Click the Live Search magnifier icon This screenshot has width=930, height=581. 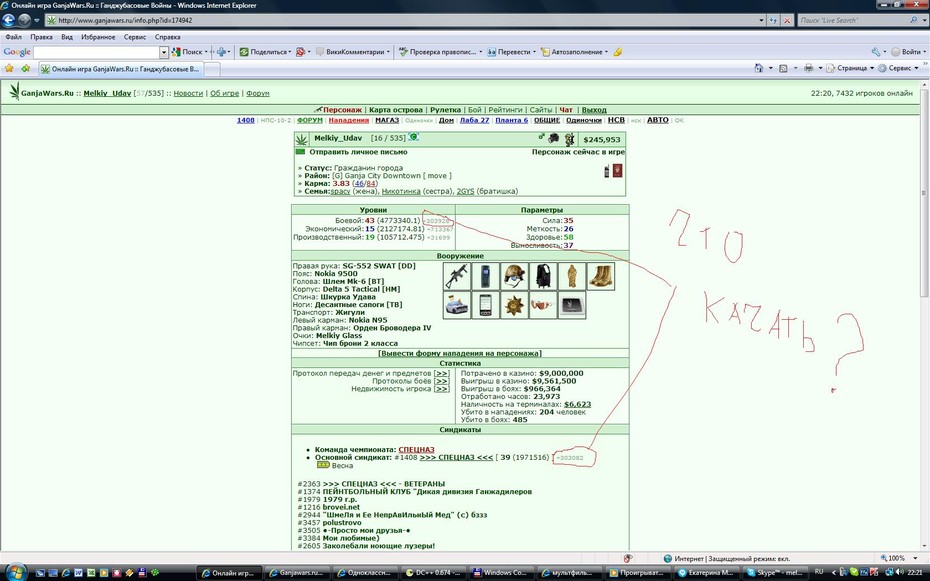(914, 20)
